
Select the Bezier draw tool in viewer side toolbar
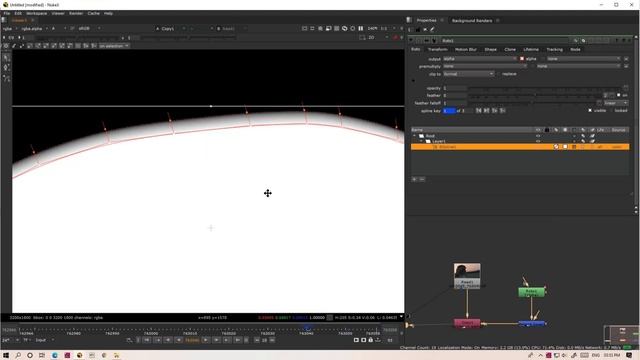6,78
